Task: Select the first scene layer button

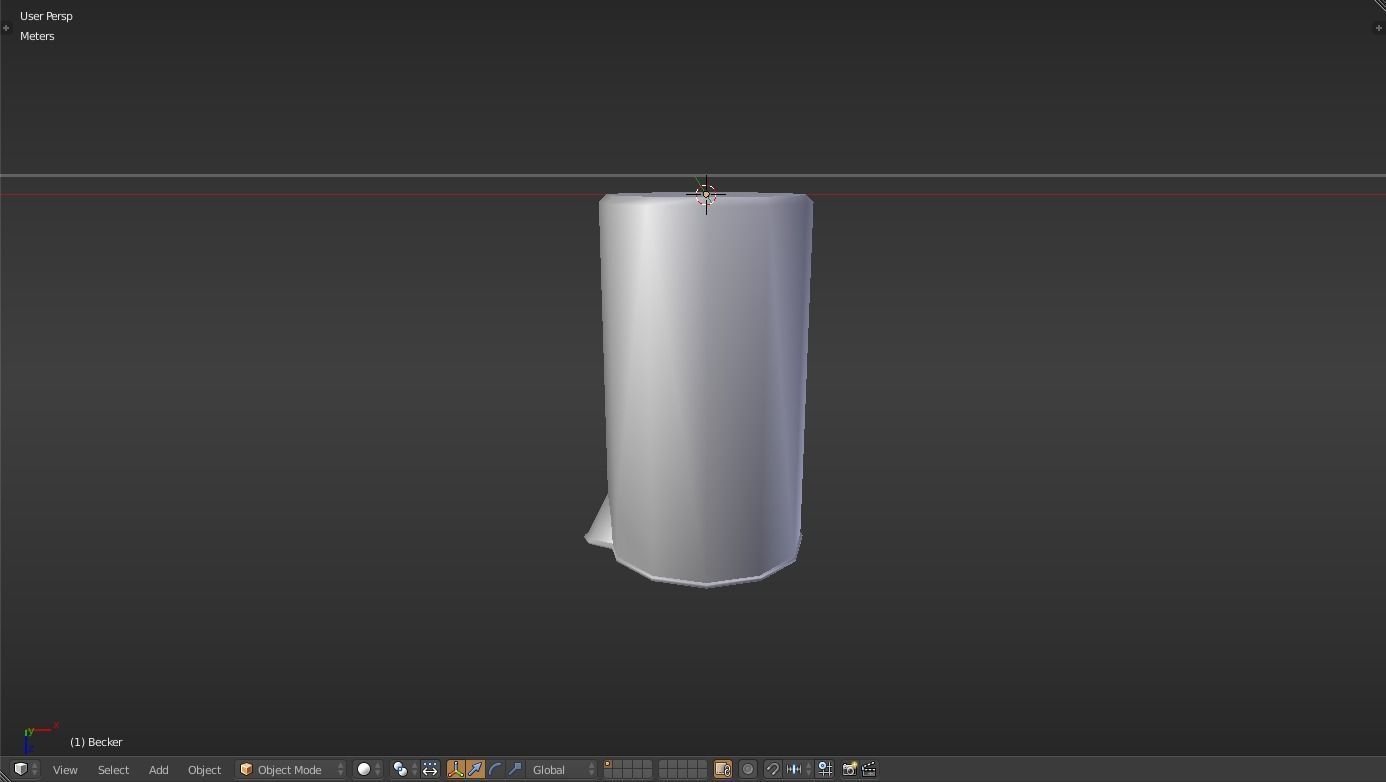Action: click(608, 765)
